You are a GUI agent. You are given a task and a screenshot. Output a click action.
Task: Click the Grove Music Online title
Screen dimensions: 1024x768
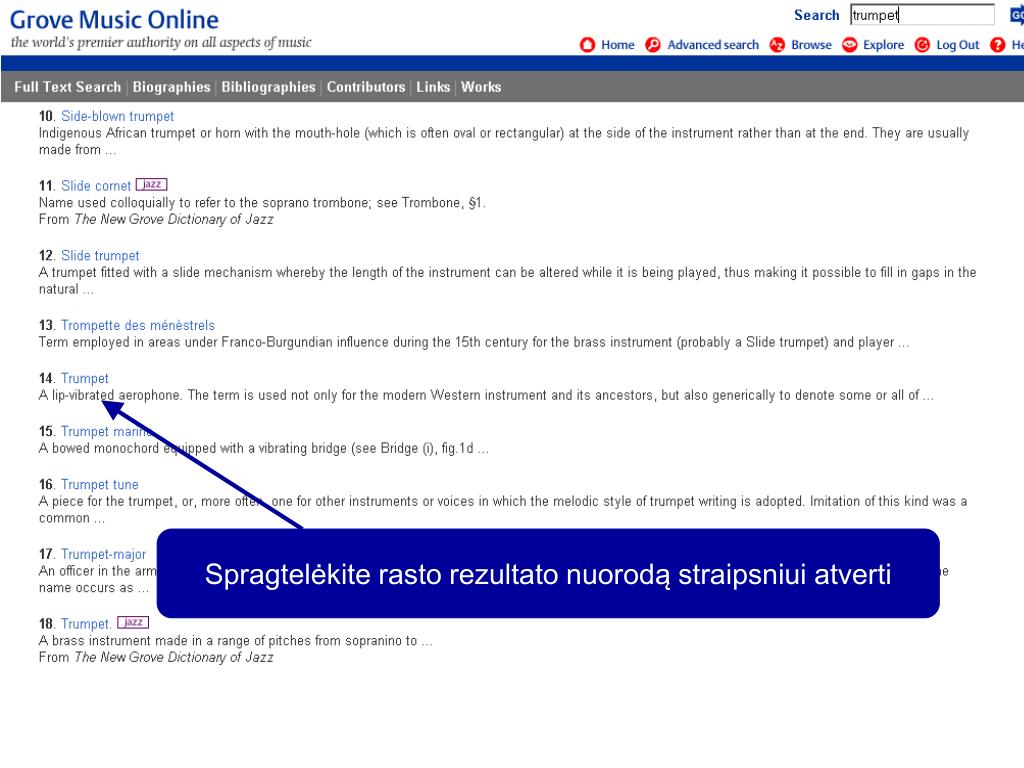(x=114, y=20)
